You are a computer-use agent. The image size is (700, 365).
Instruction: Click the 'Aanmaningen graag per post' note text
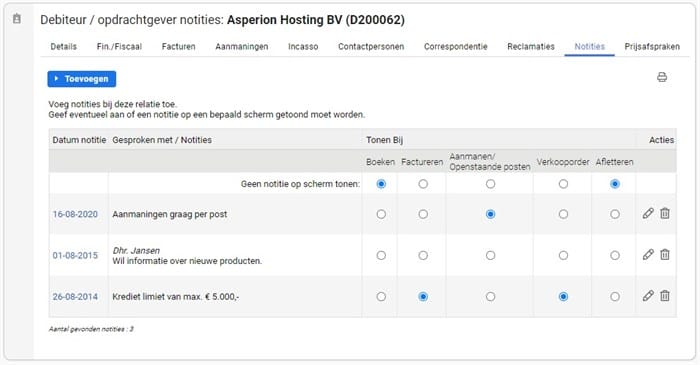(170, 214)
